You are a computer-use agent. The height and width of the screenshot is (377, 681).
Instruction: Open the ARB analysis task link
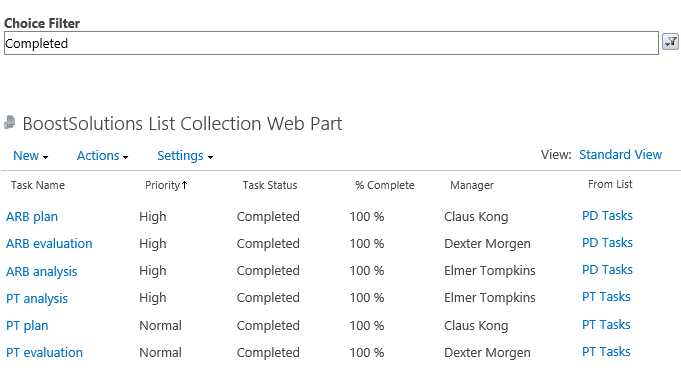tap(42, 271)
